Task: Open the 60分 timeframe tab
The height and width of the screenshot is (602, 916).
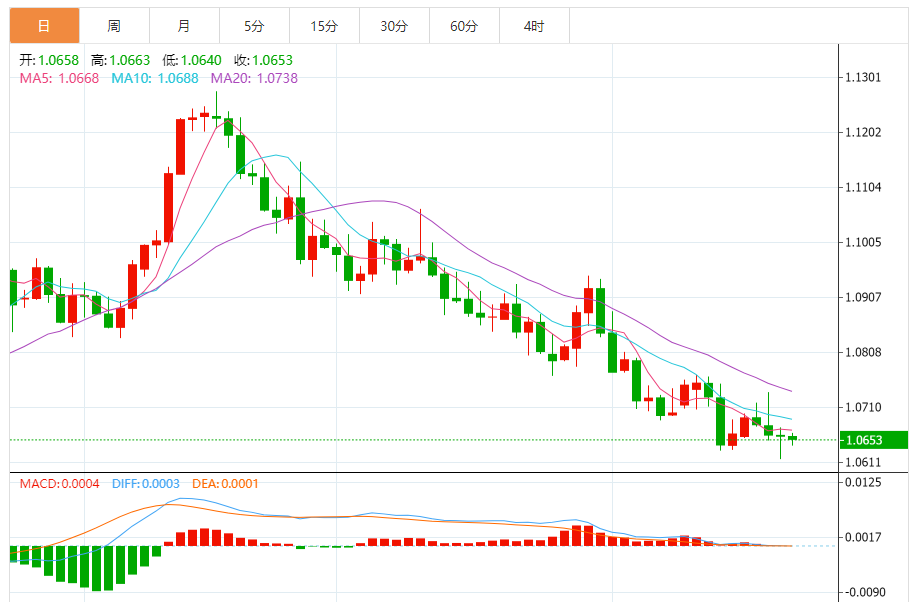Action: coord(464,26)
